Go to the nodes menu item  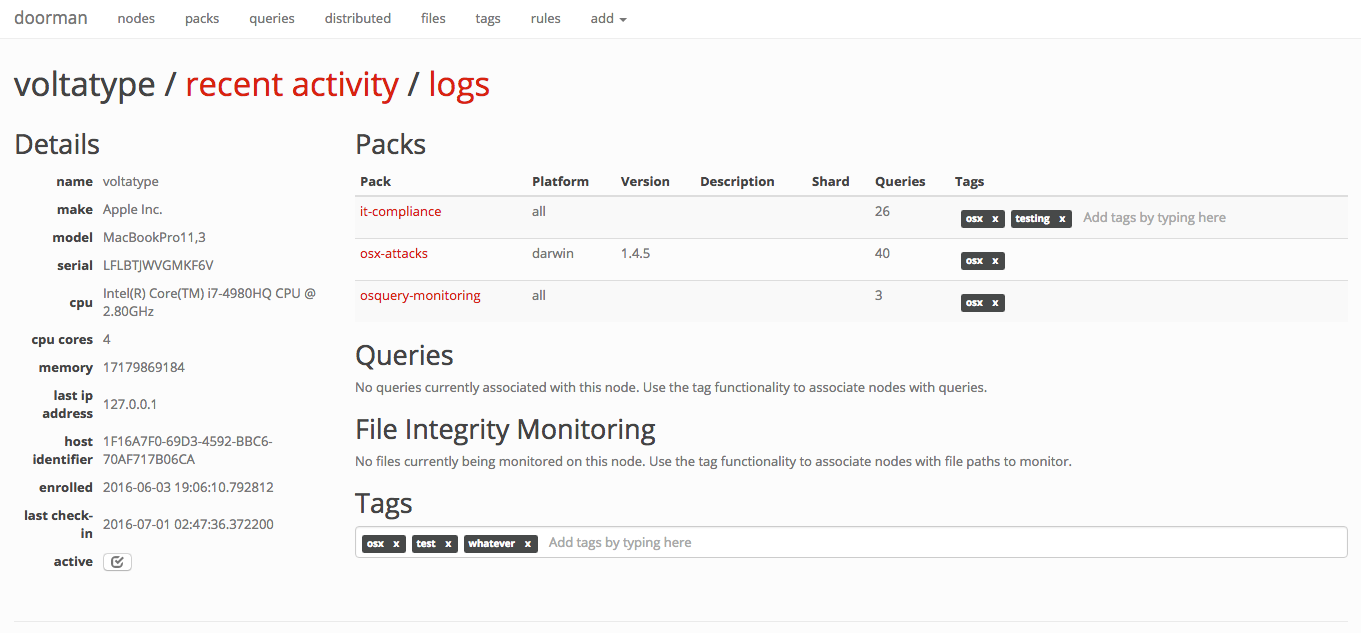136,18
